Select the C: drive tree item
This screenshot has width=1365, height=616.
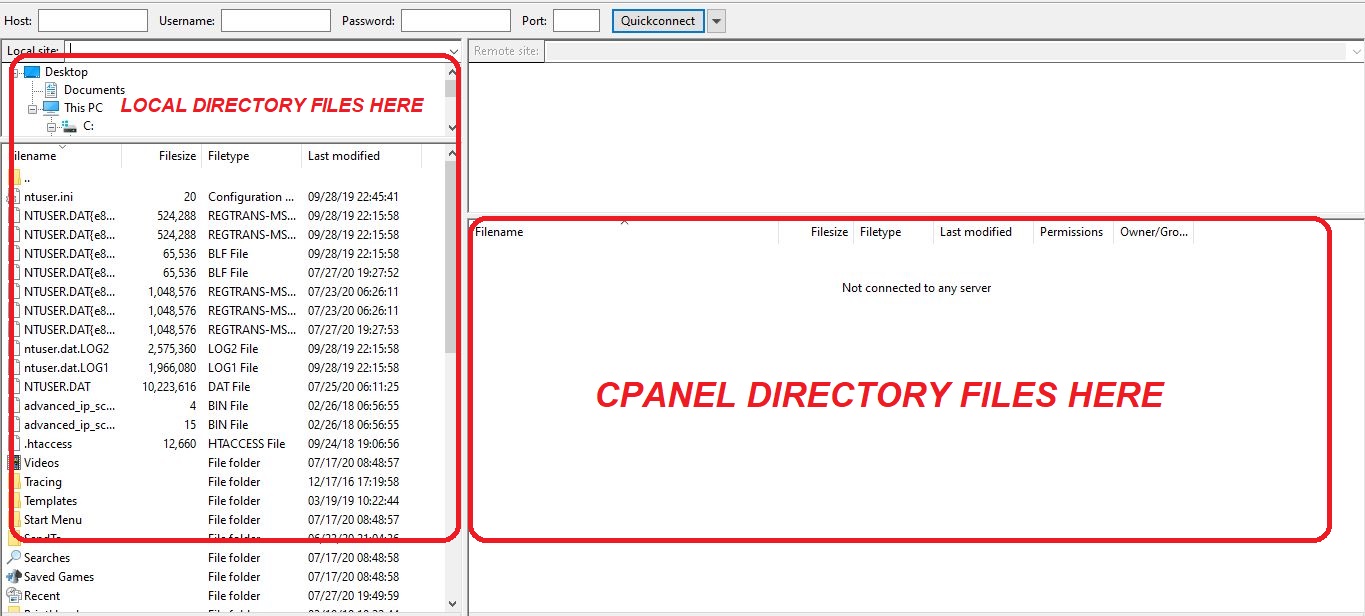(x=88, y=126)
